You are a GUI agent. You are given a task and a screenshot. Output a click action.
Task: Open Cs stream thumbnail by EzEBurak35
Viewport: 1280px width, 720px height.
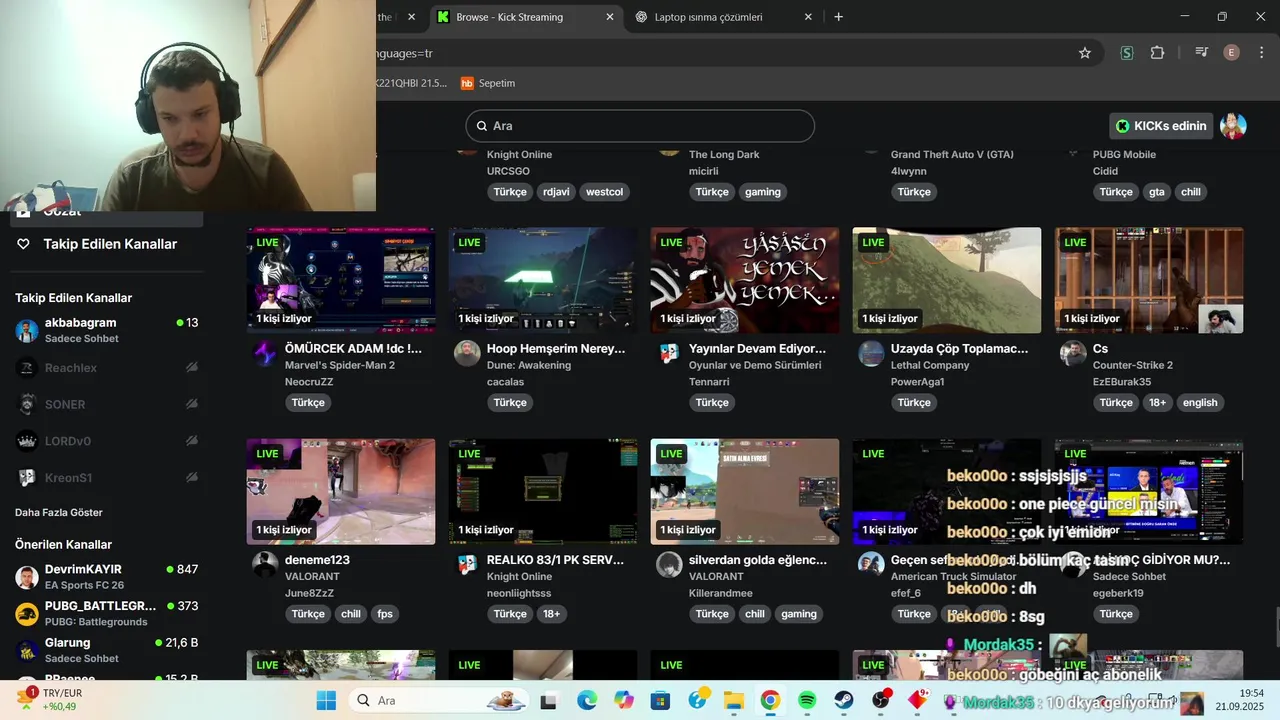click(x=1149, y=280)
